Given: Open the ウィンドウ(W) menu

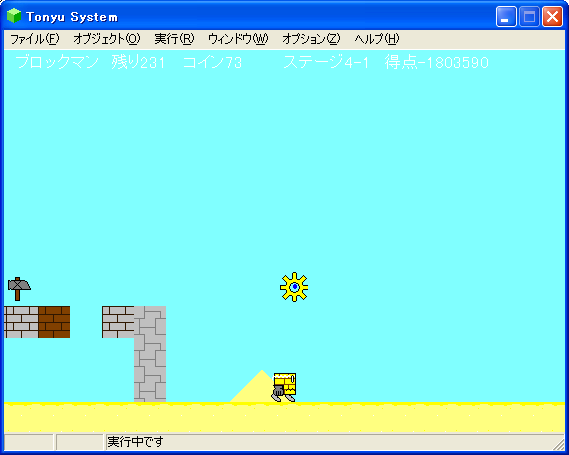Looking at the screenshot, I should click(x=238, y=39).
